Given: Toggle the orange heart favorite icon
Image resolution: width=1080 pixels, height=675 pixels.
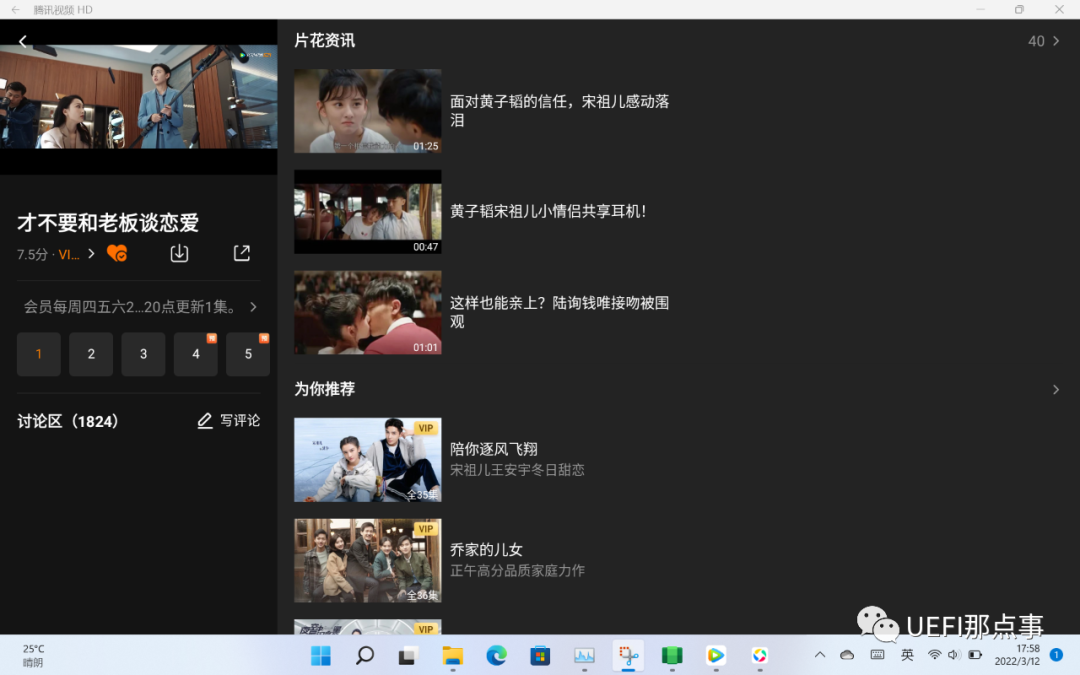Looking at the screenshot, I should pyautogui.click(x=117, y=254).
